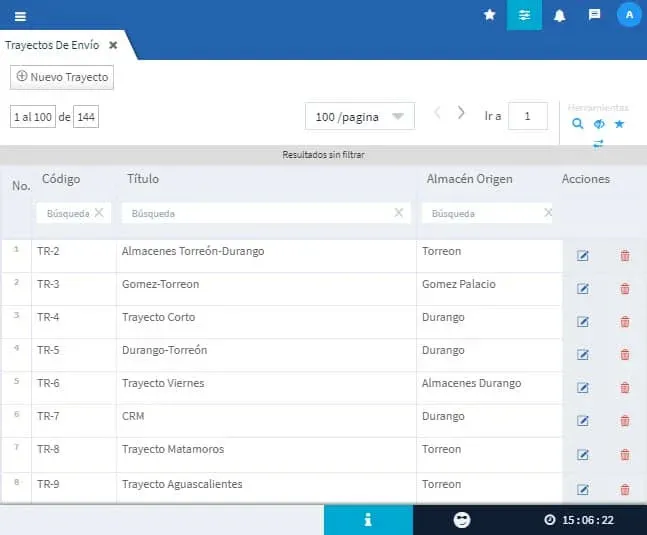Viewport: 647px width, 535px height.
Task: Close the Trayectos De Envío tab
Action: point(113,45)
